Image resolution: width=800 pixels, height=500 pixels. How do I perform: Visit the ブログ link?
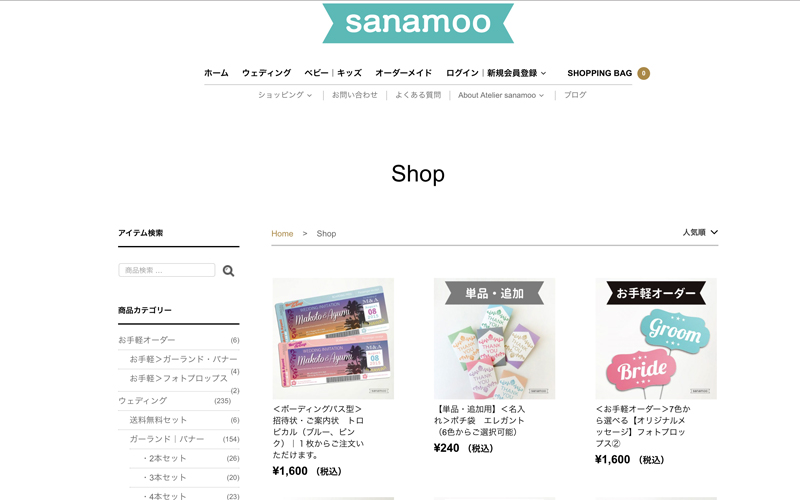575,95
